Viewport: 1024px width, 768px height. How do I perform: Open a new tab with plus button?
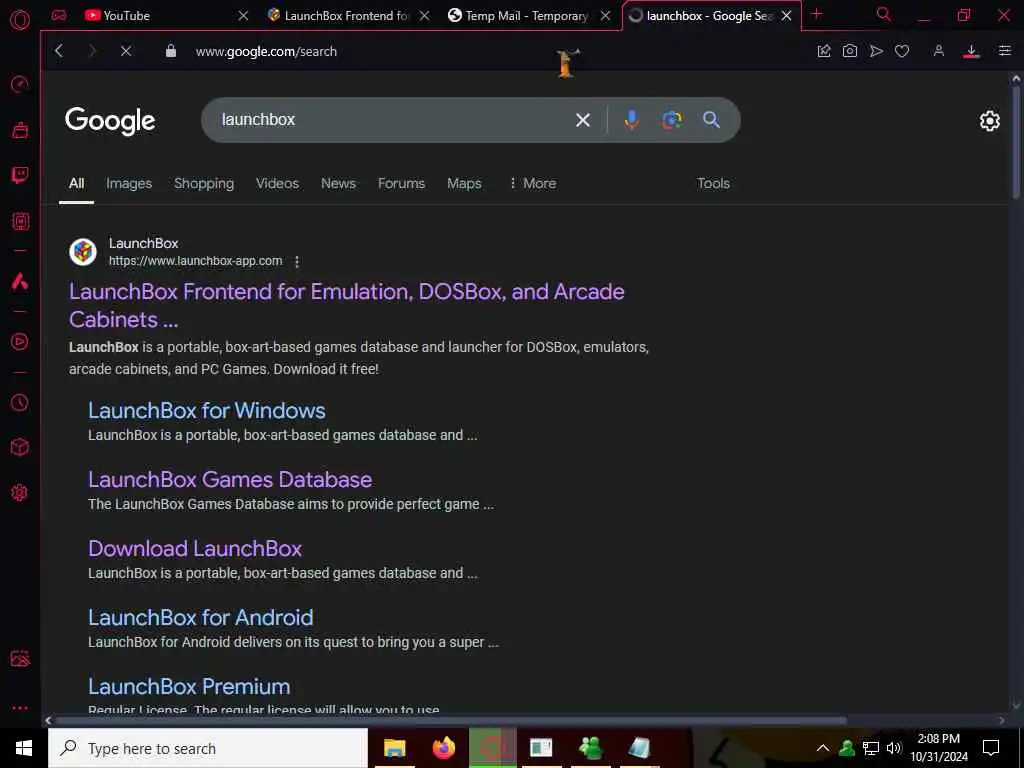(x=816, y=14)
